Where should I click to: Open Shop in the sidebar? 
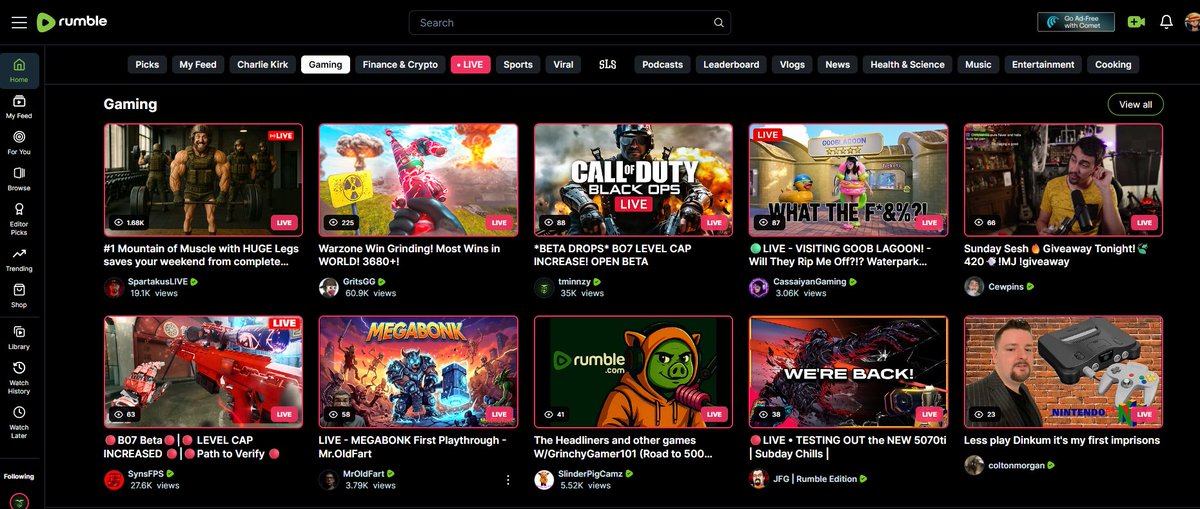point(19,294)
